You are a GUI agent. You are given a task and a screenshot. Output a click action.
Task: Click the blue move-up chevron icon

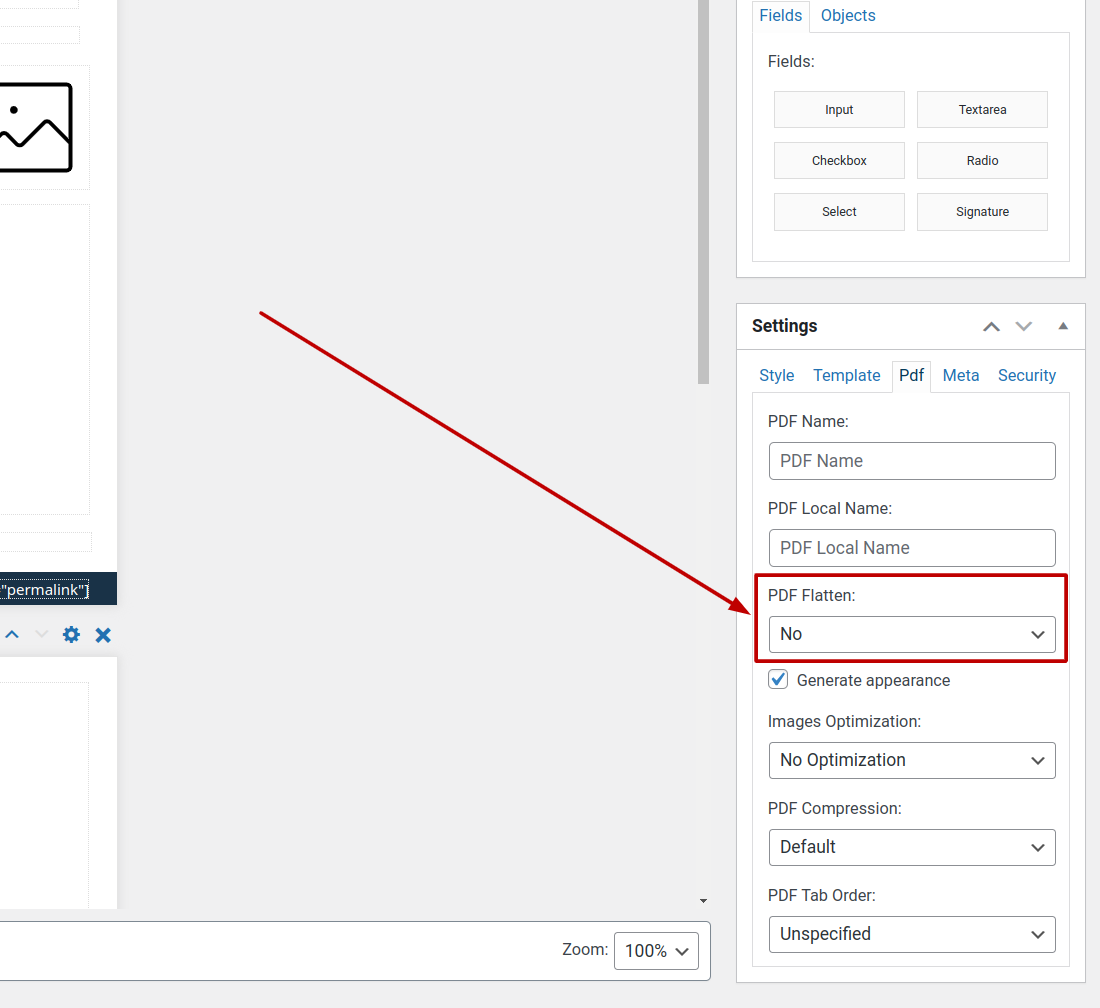click(x=12, y=634)
